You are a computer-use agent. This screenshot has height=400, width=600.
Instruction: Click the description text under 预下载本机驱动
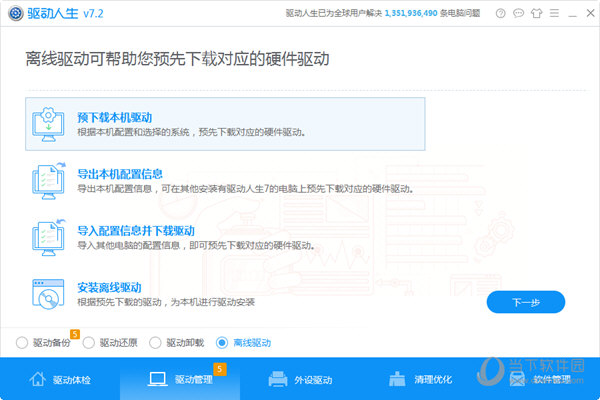pyautogui.click(x=191, y=132)
